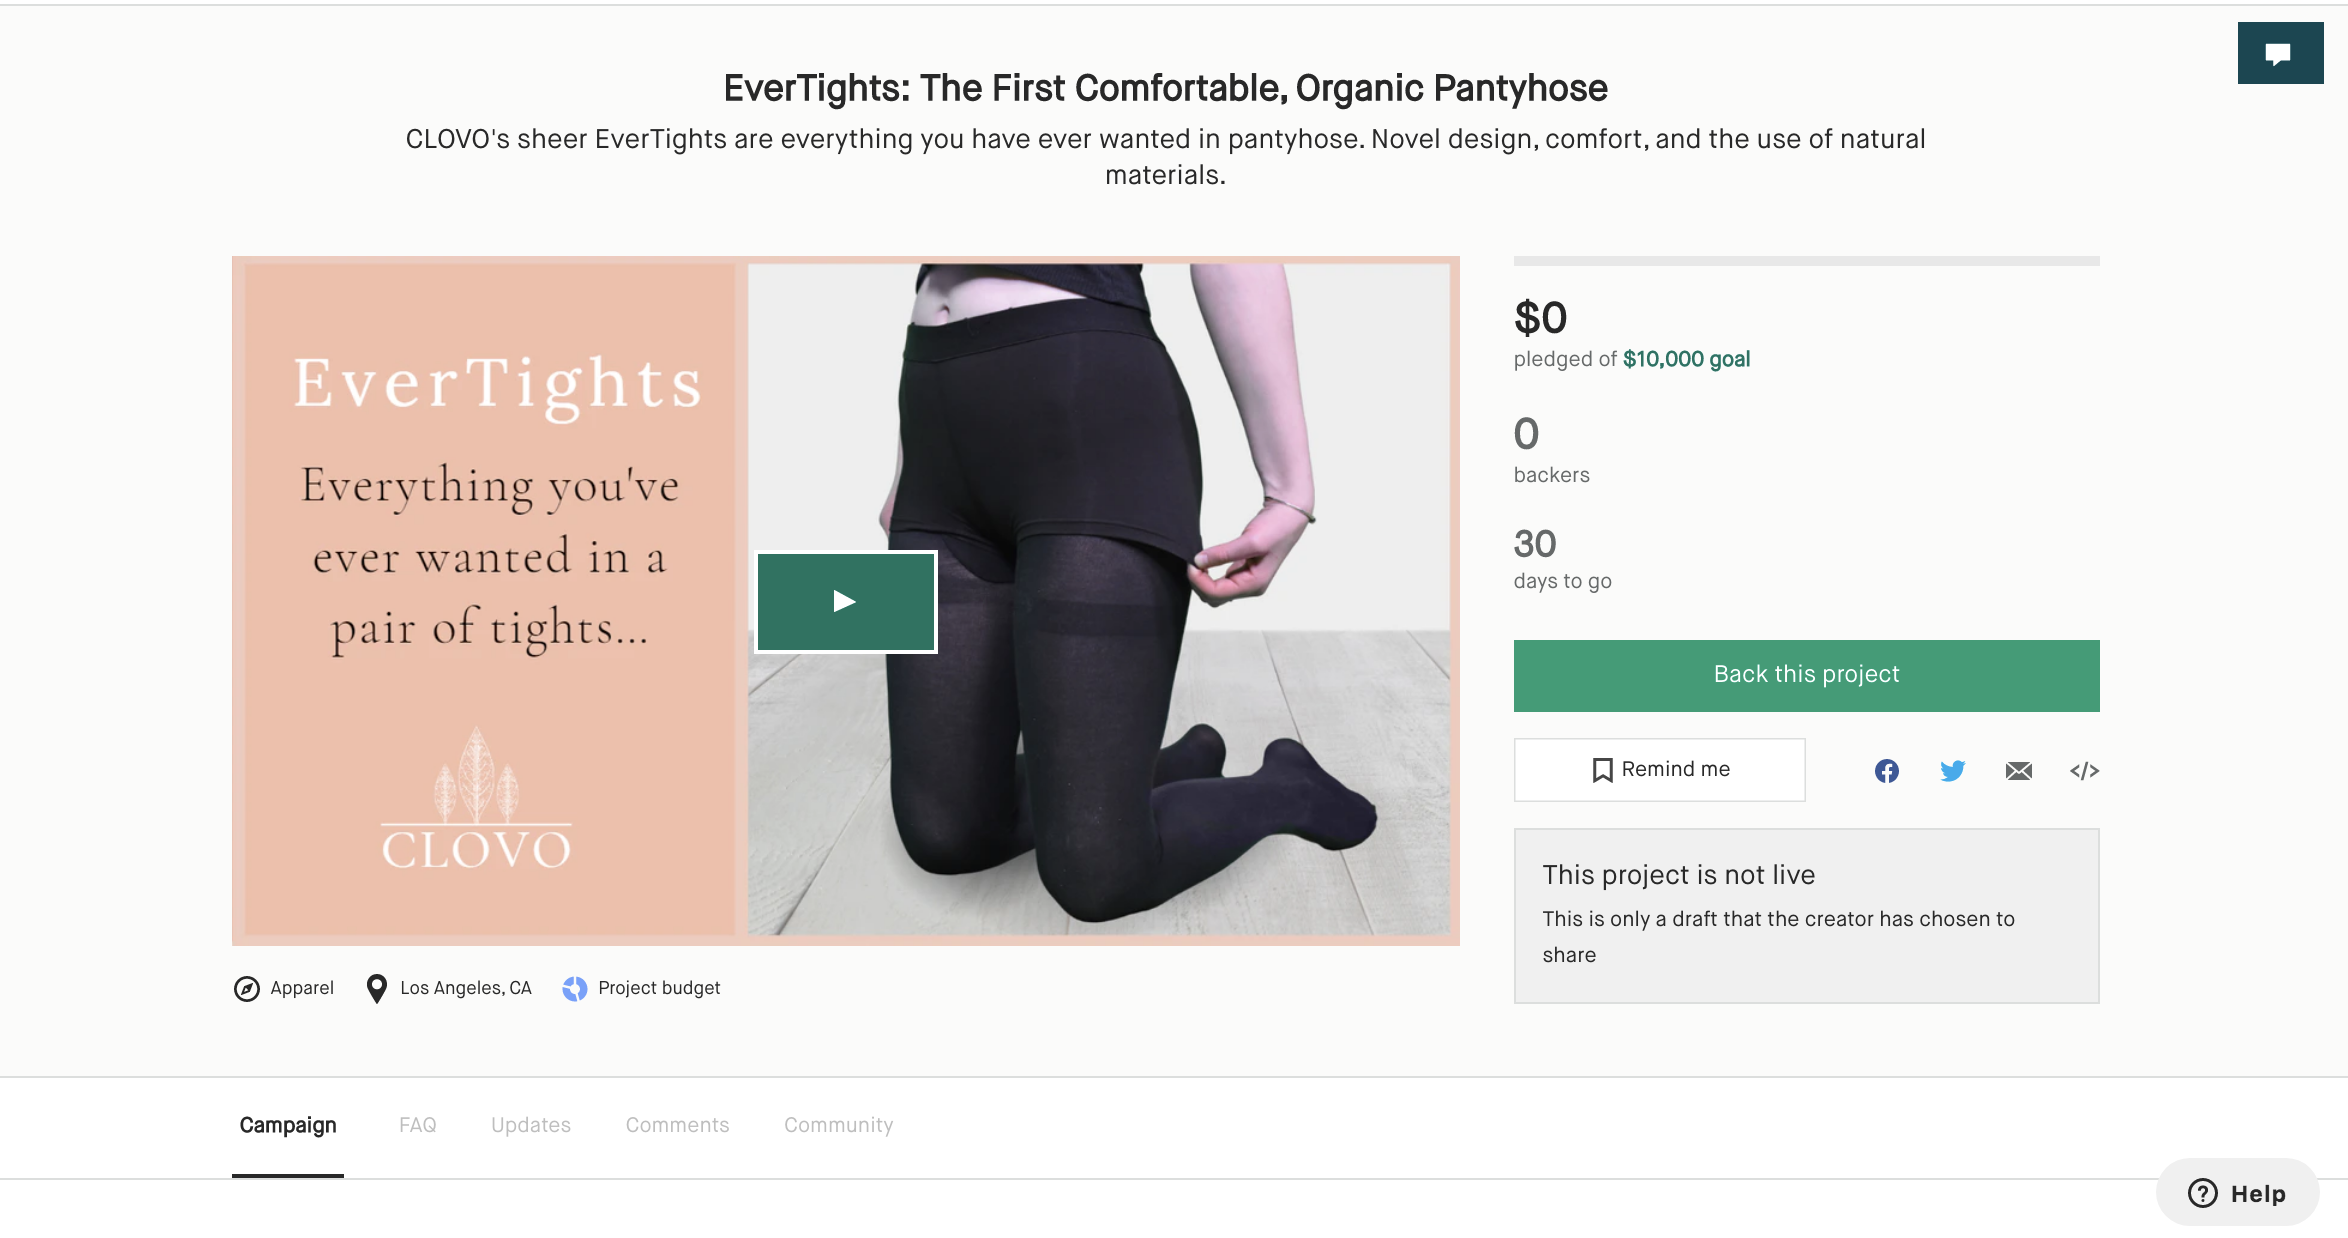Screen dimensions: 2348x1238
Task: Click Back this project
Action: pos(1805,674)
